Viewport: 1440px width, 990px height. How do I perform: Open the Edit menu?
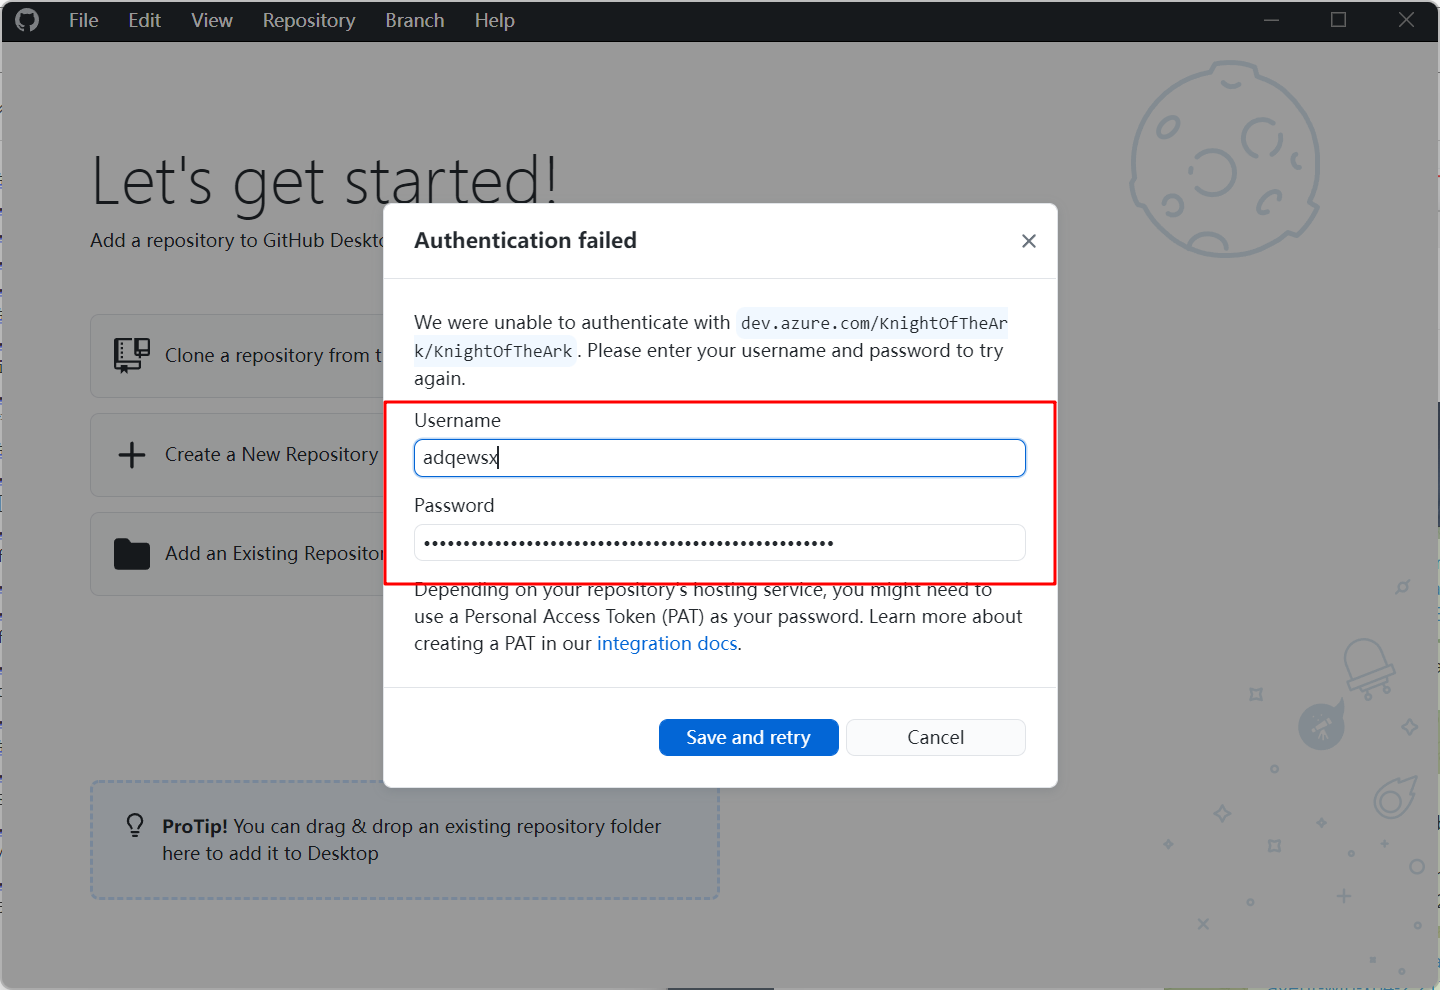click(144, 20)
